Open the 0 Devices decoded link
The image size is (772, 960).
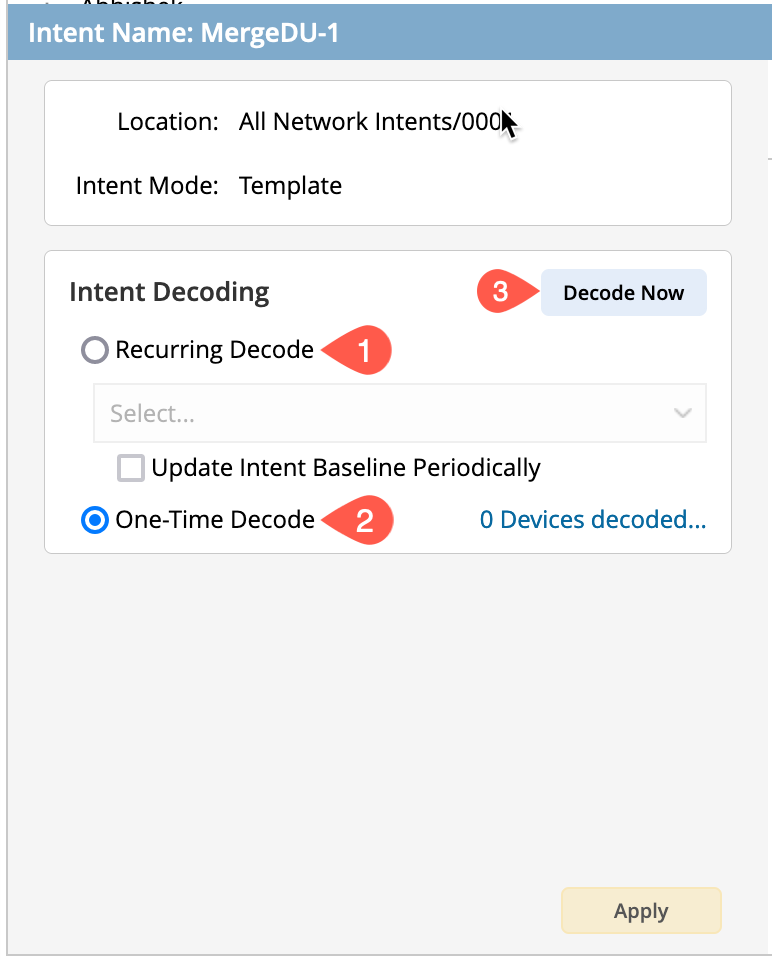pyautogui.click(x=593, y=520)
